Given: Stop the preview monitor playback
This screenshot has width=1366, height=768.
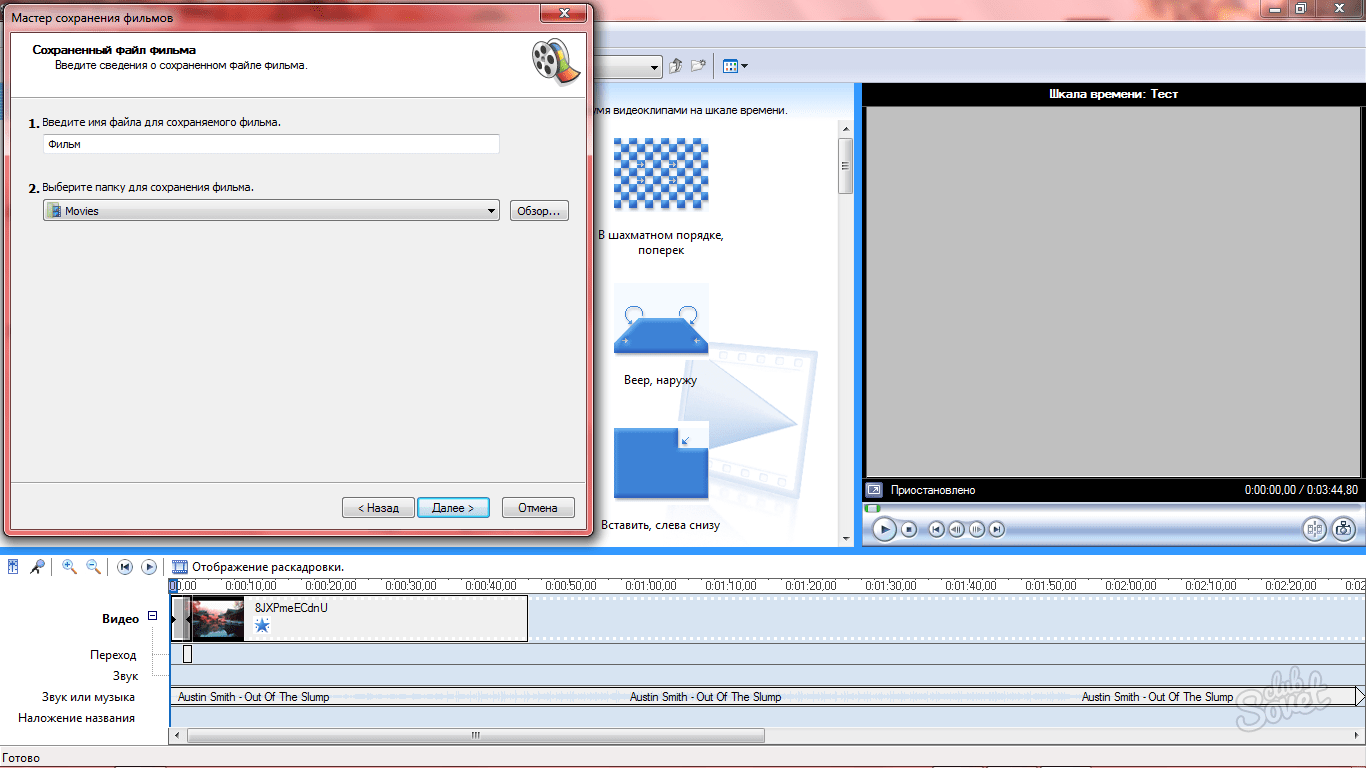Looking at the screenshot, I should 909,529.
